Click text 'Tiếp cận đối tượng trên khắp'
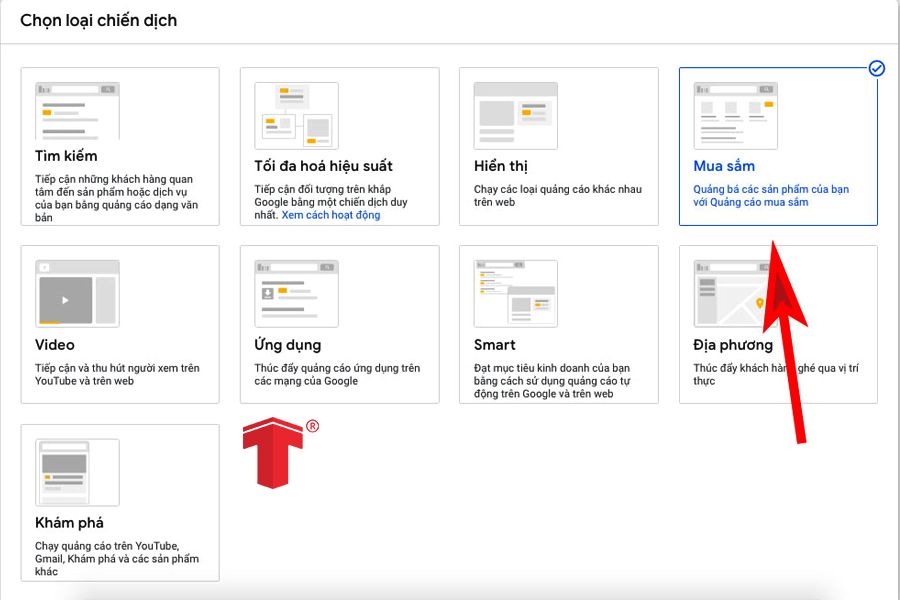The height and width of the screenshot is (600, 900). tap(323, 189)
